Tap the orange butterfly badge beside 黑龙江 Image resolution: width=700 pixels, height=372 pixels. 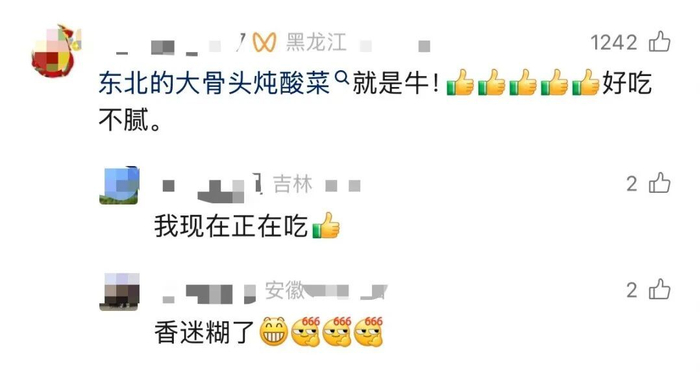click(264, 43)
